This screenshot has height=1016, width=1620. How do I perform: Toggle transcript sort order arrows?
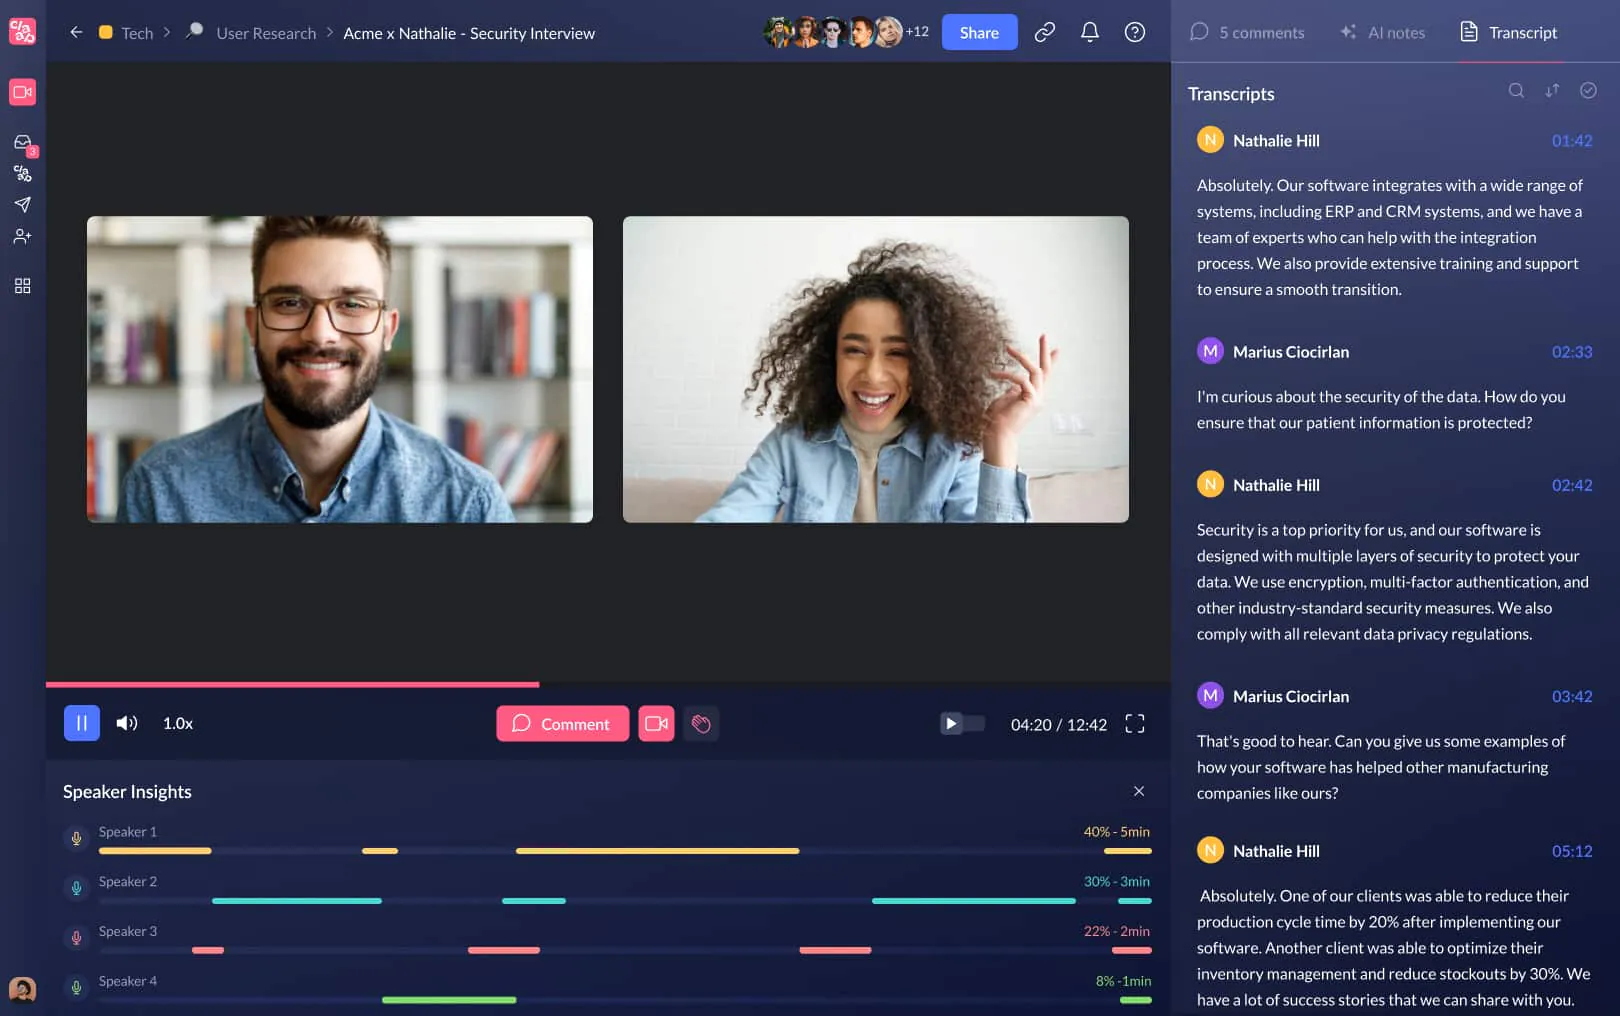coord(1552,90)
